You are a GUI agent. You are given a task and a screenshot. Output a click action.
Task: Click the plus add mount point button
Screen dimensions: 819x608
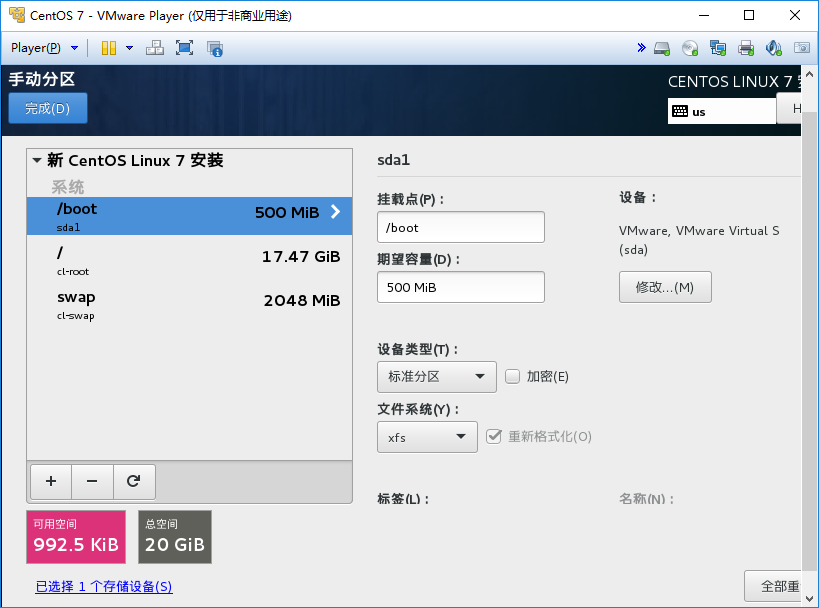coord(51,481)
